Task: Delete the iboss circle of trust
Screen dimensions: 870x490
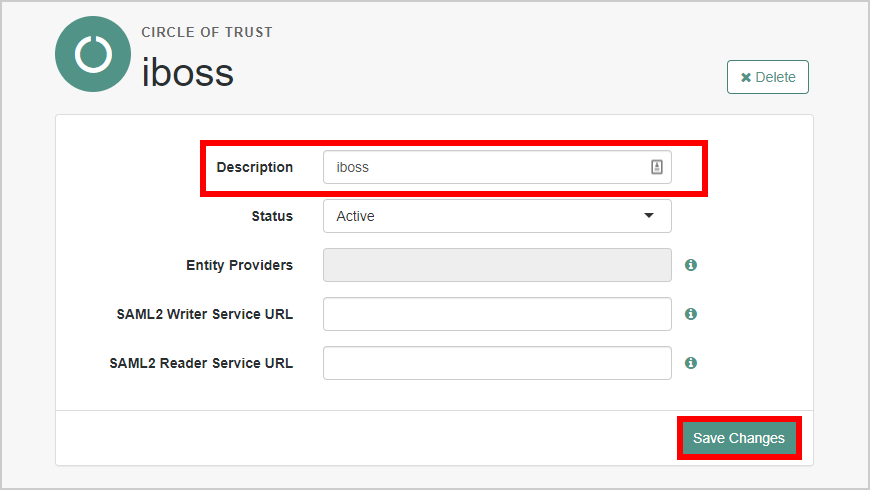Action: click(x=767, y=77)
